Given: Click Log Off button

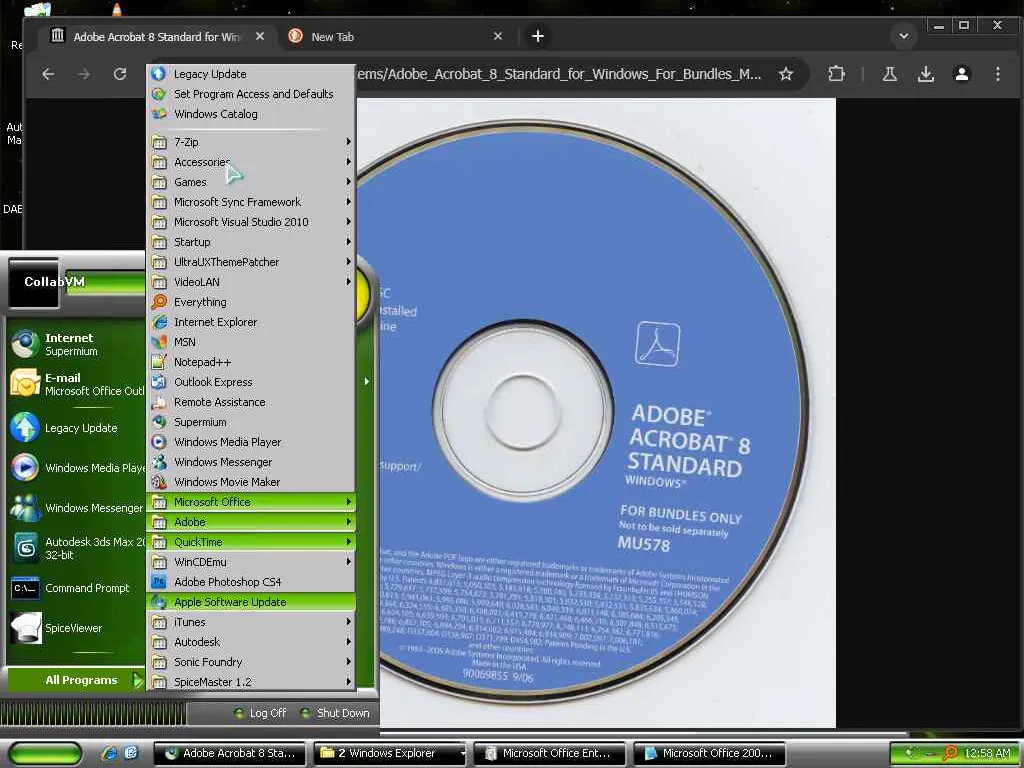Looking at the screenshot, I should click(260, 713).
